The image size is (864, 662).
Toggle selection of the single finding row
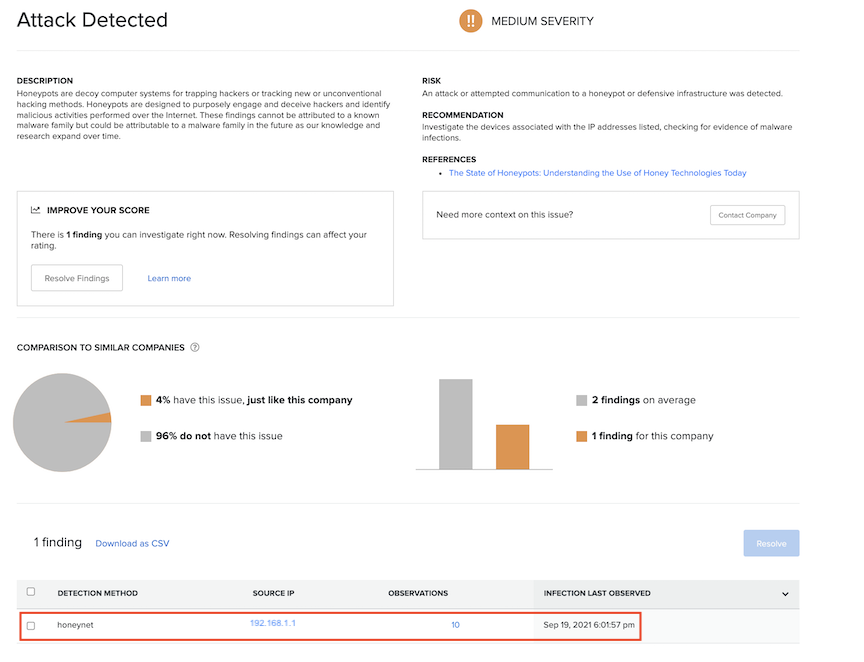[x=31, y=624]
